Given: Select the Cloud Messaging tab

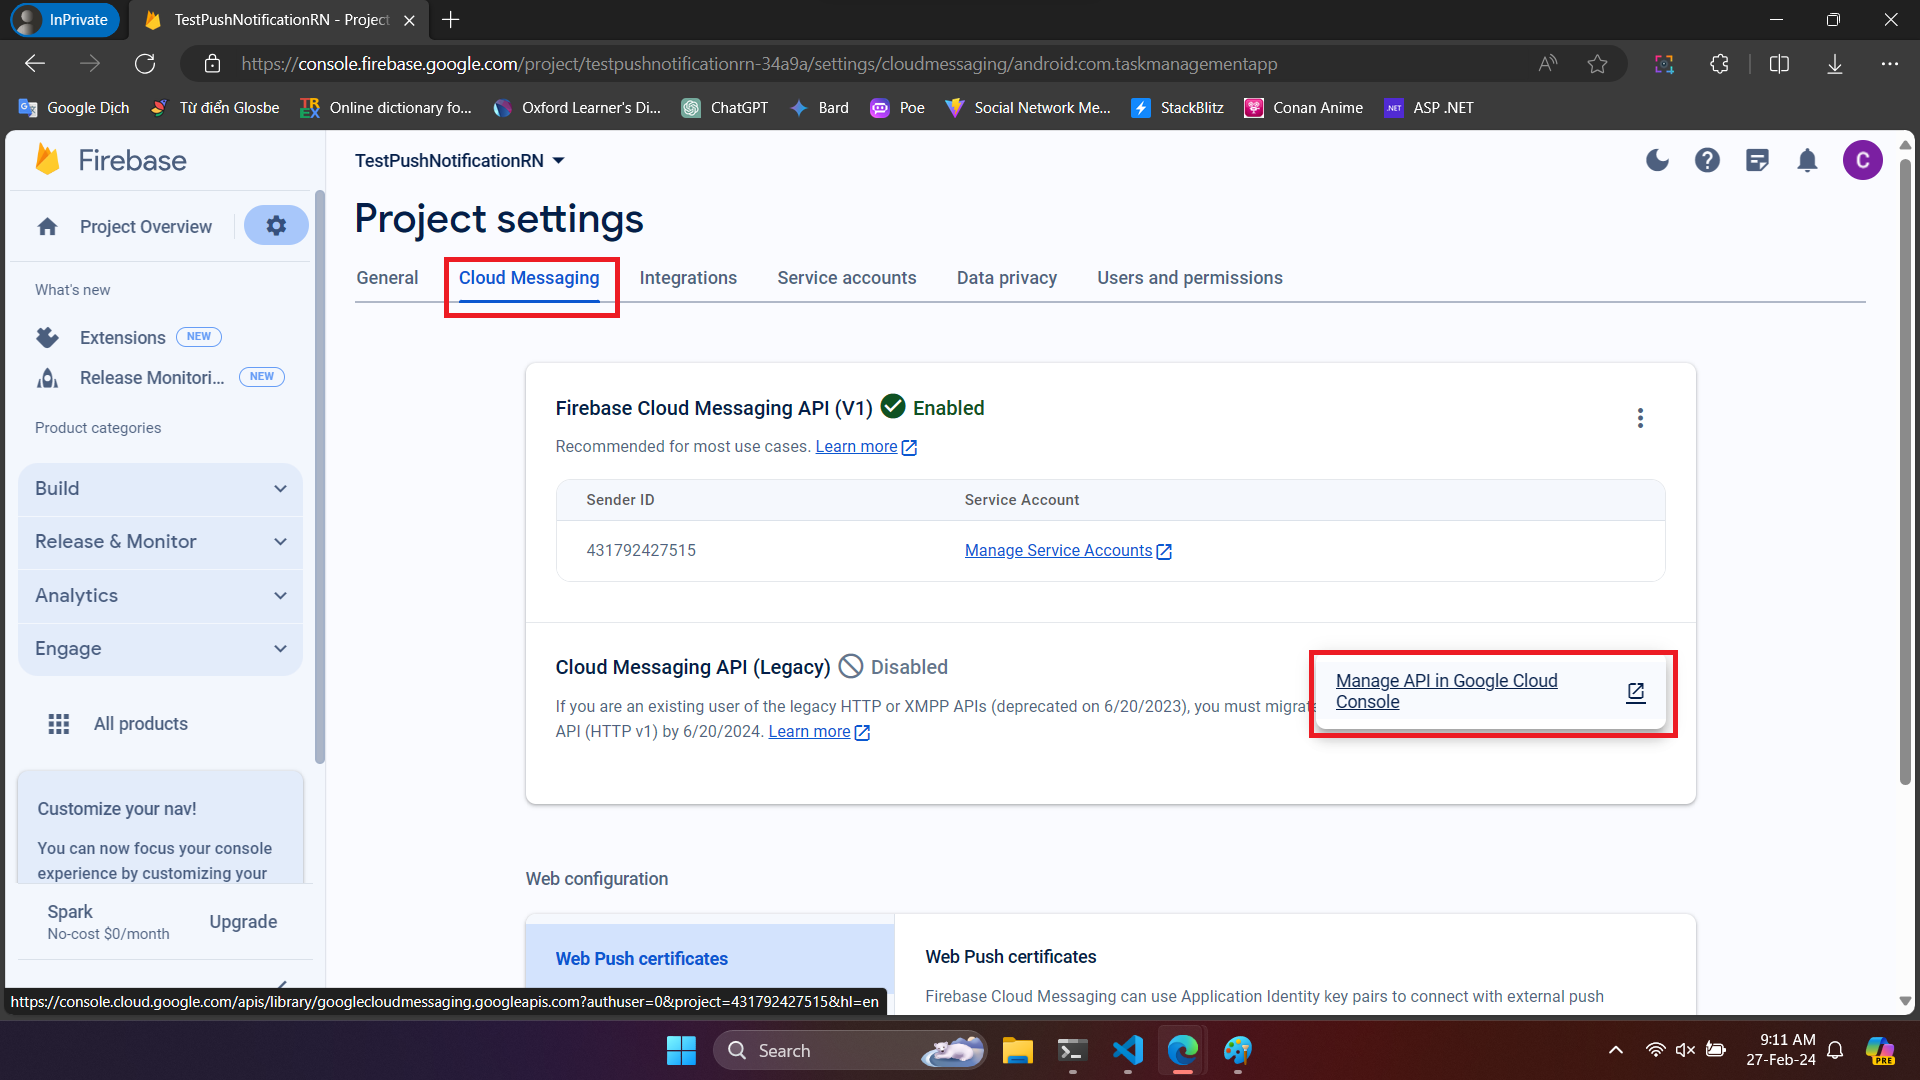Looking at the screenshot, I should [x=529, y=278].
